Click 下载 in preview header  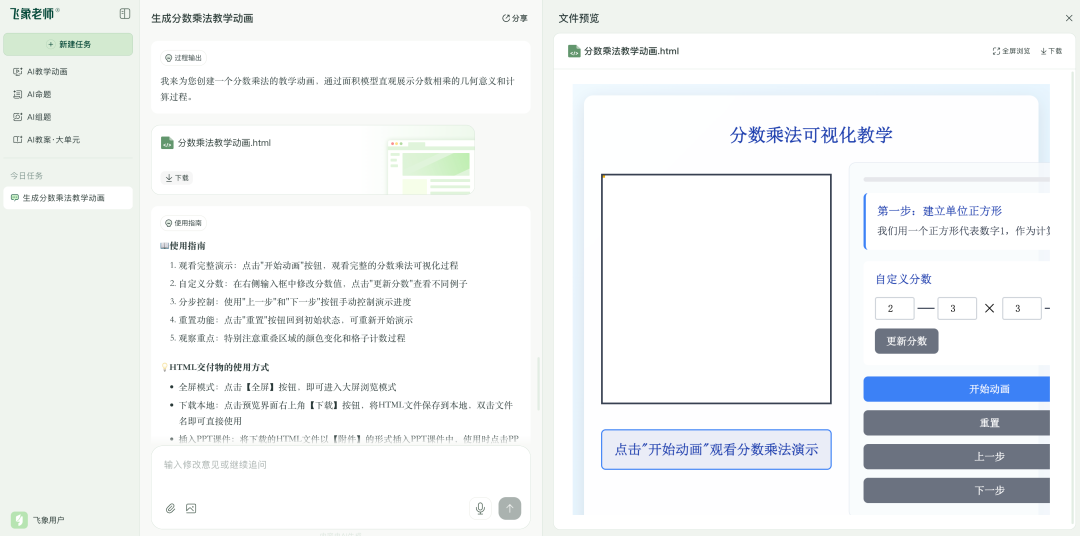pos(1051,51)
